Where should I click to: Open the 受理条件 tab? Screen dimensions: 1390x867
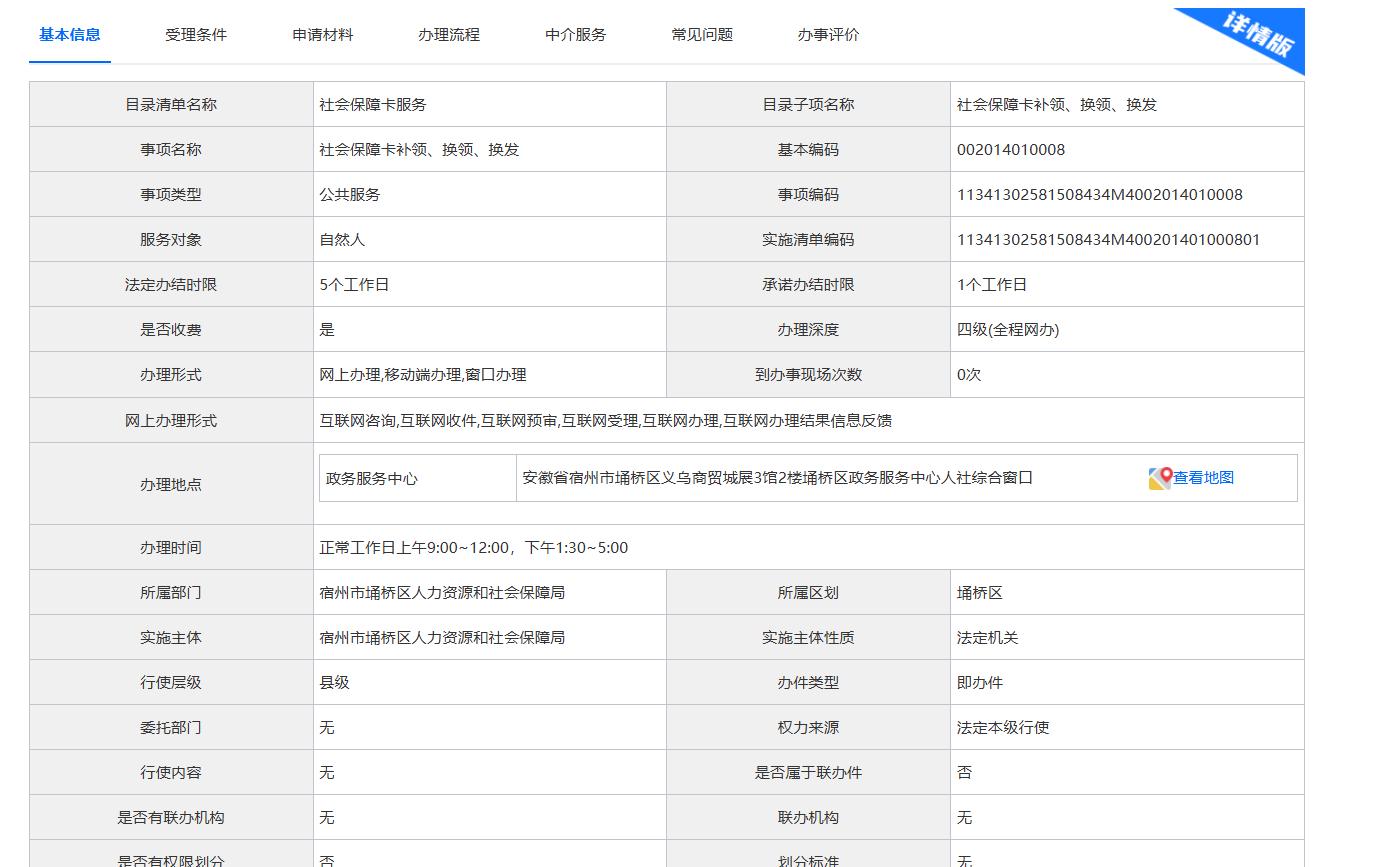[196, 35]
